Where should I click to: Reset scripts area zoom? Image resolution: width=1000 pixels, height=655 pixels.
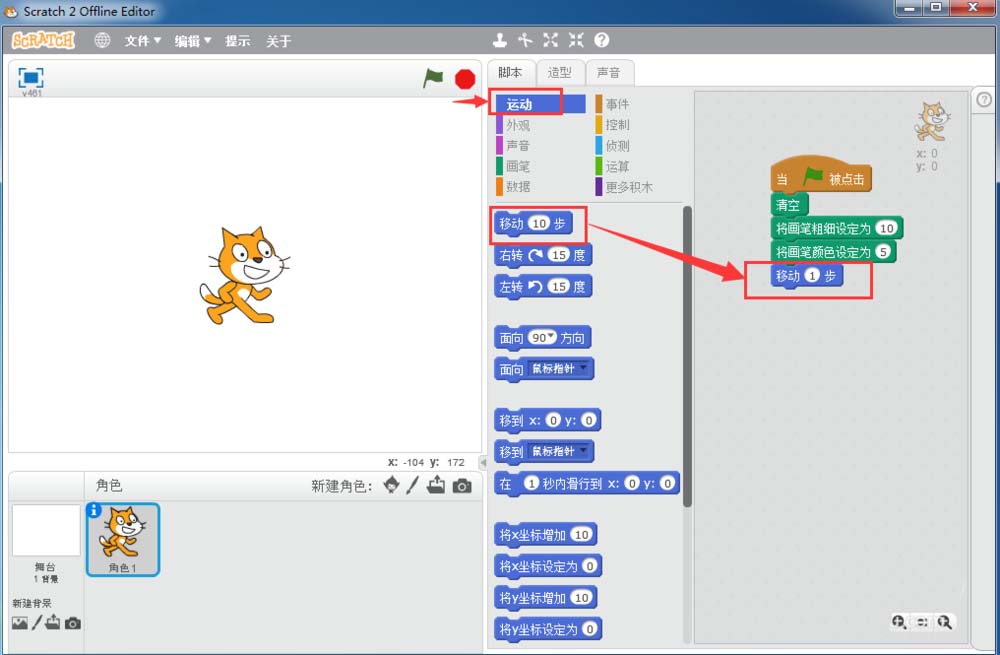[x=922, y=622]
